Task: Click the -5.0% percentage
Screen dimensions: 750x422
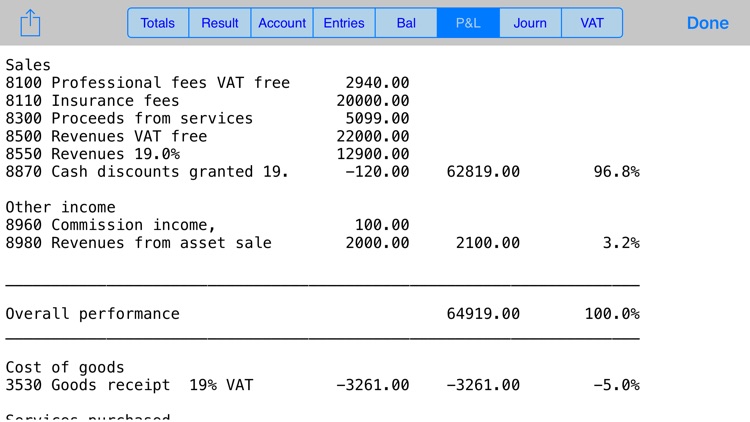Action: click(x=617, y=385)
